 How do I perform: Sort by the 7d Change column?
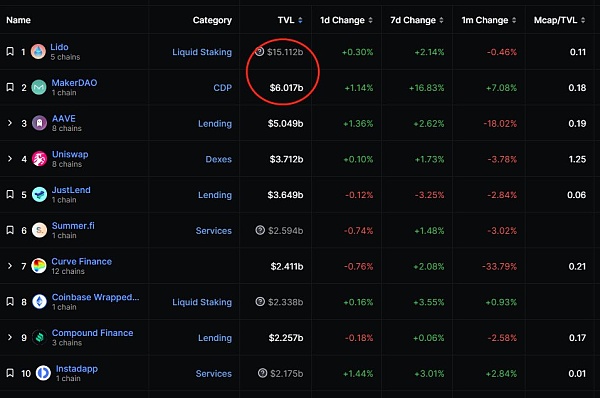[417, 20]
